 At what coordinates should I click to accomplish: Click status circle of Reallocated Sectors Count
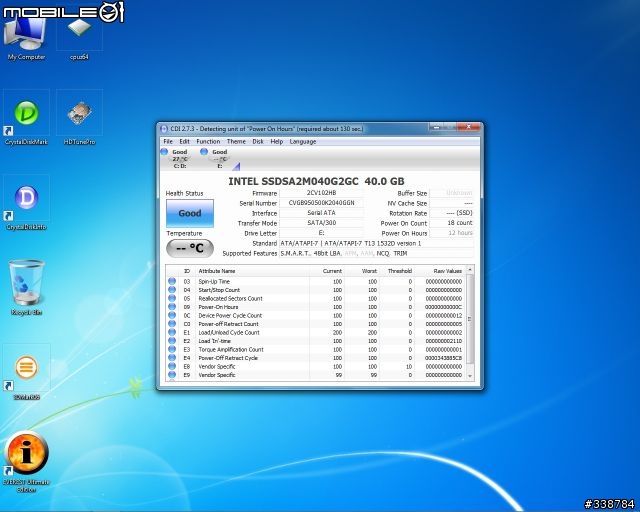[172, 298]
